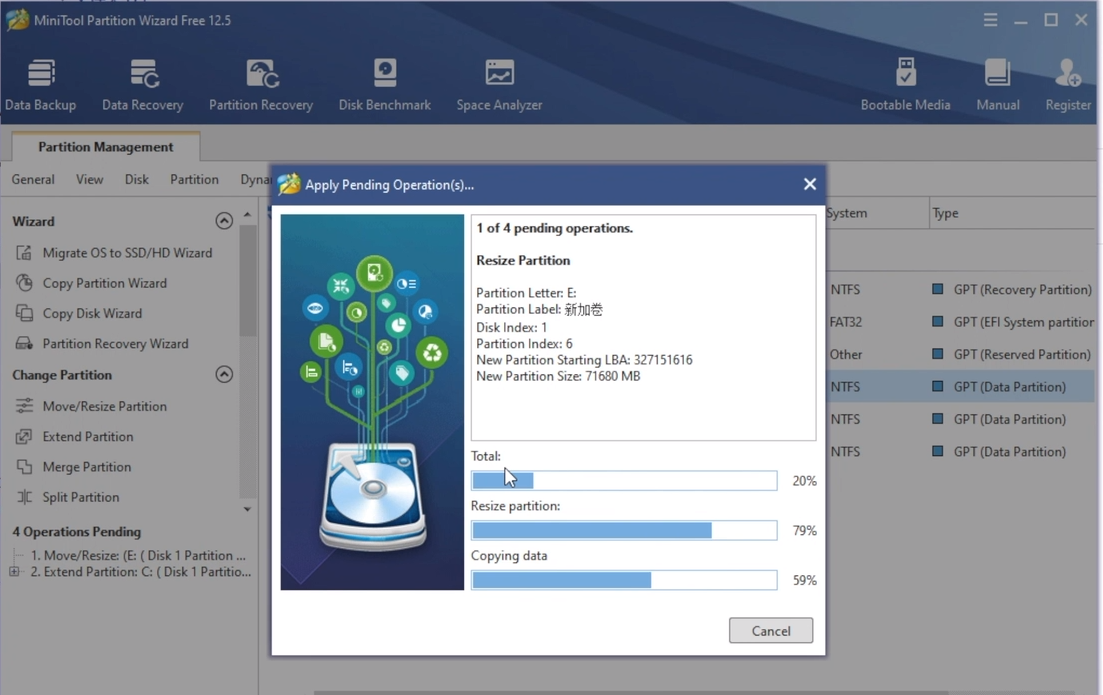
Task: Click the Migrate OS to SSD/HD Wizard icon
Action: coord(24,253)
